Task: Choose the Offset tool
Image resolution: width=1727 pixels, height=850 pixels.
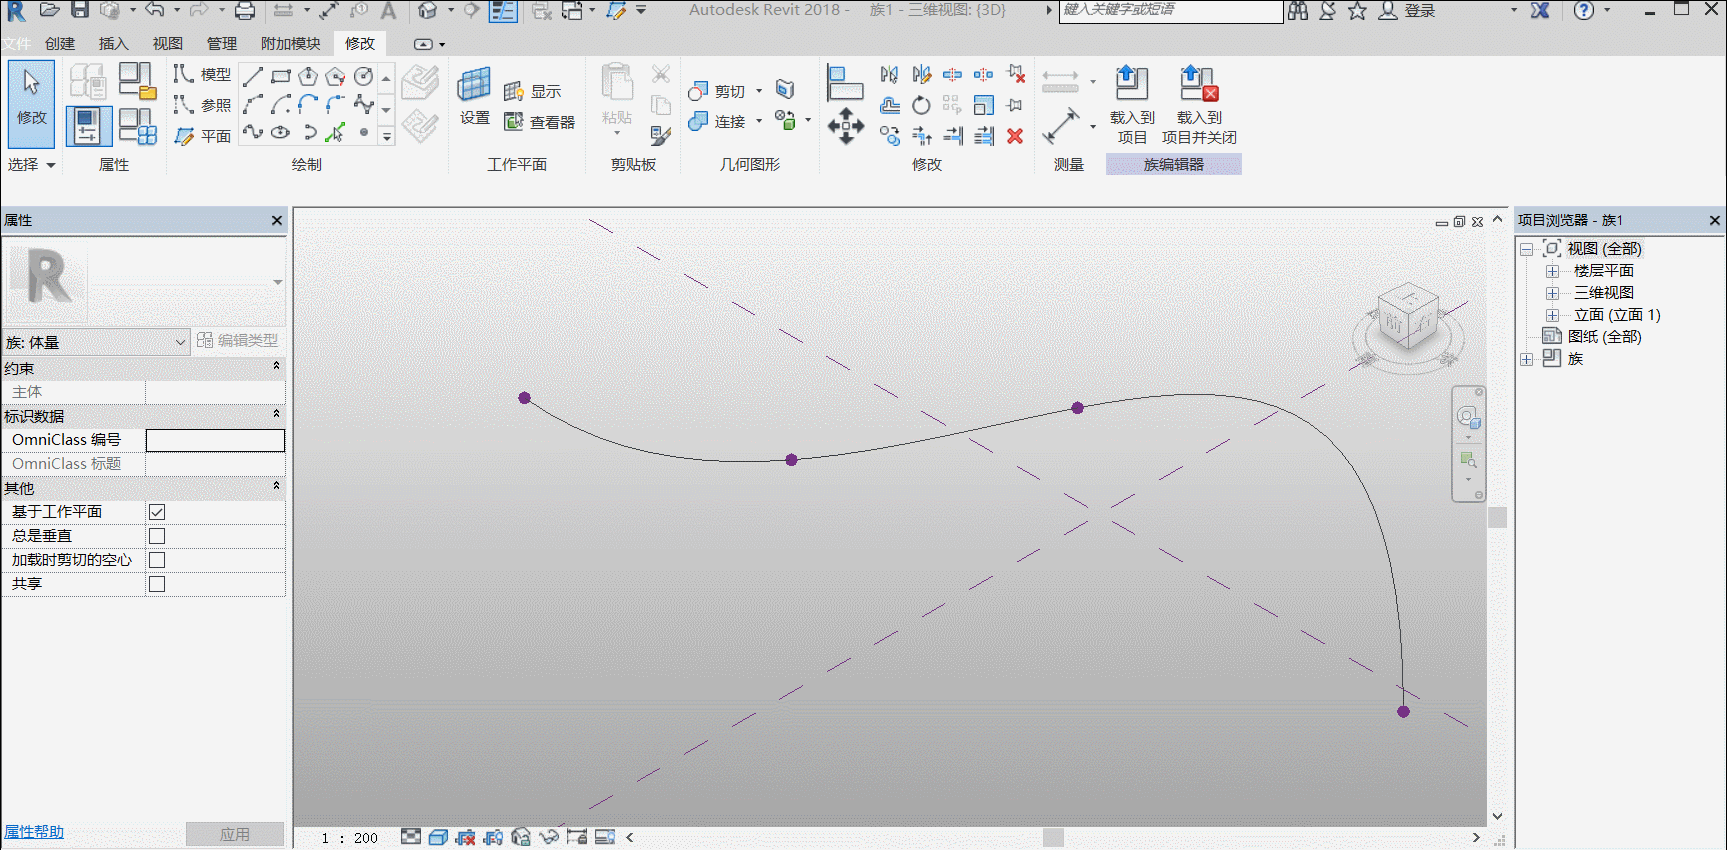Action: coord(889,105)
